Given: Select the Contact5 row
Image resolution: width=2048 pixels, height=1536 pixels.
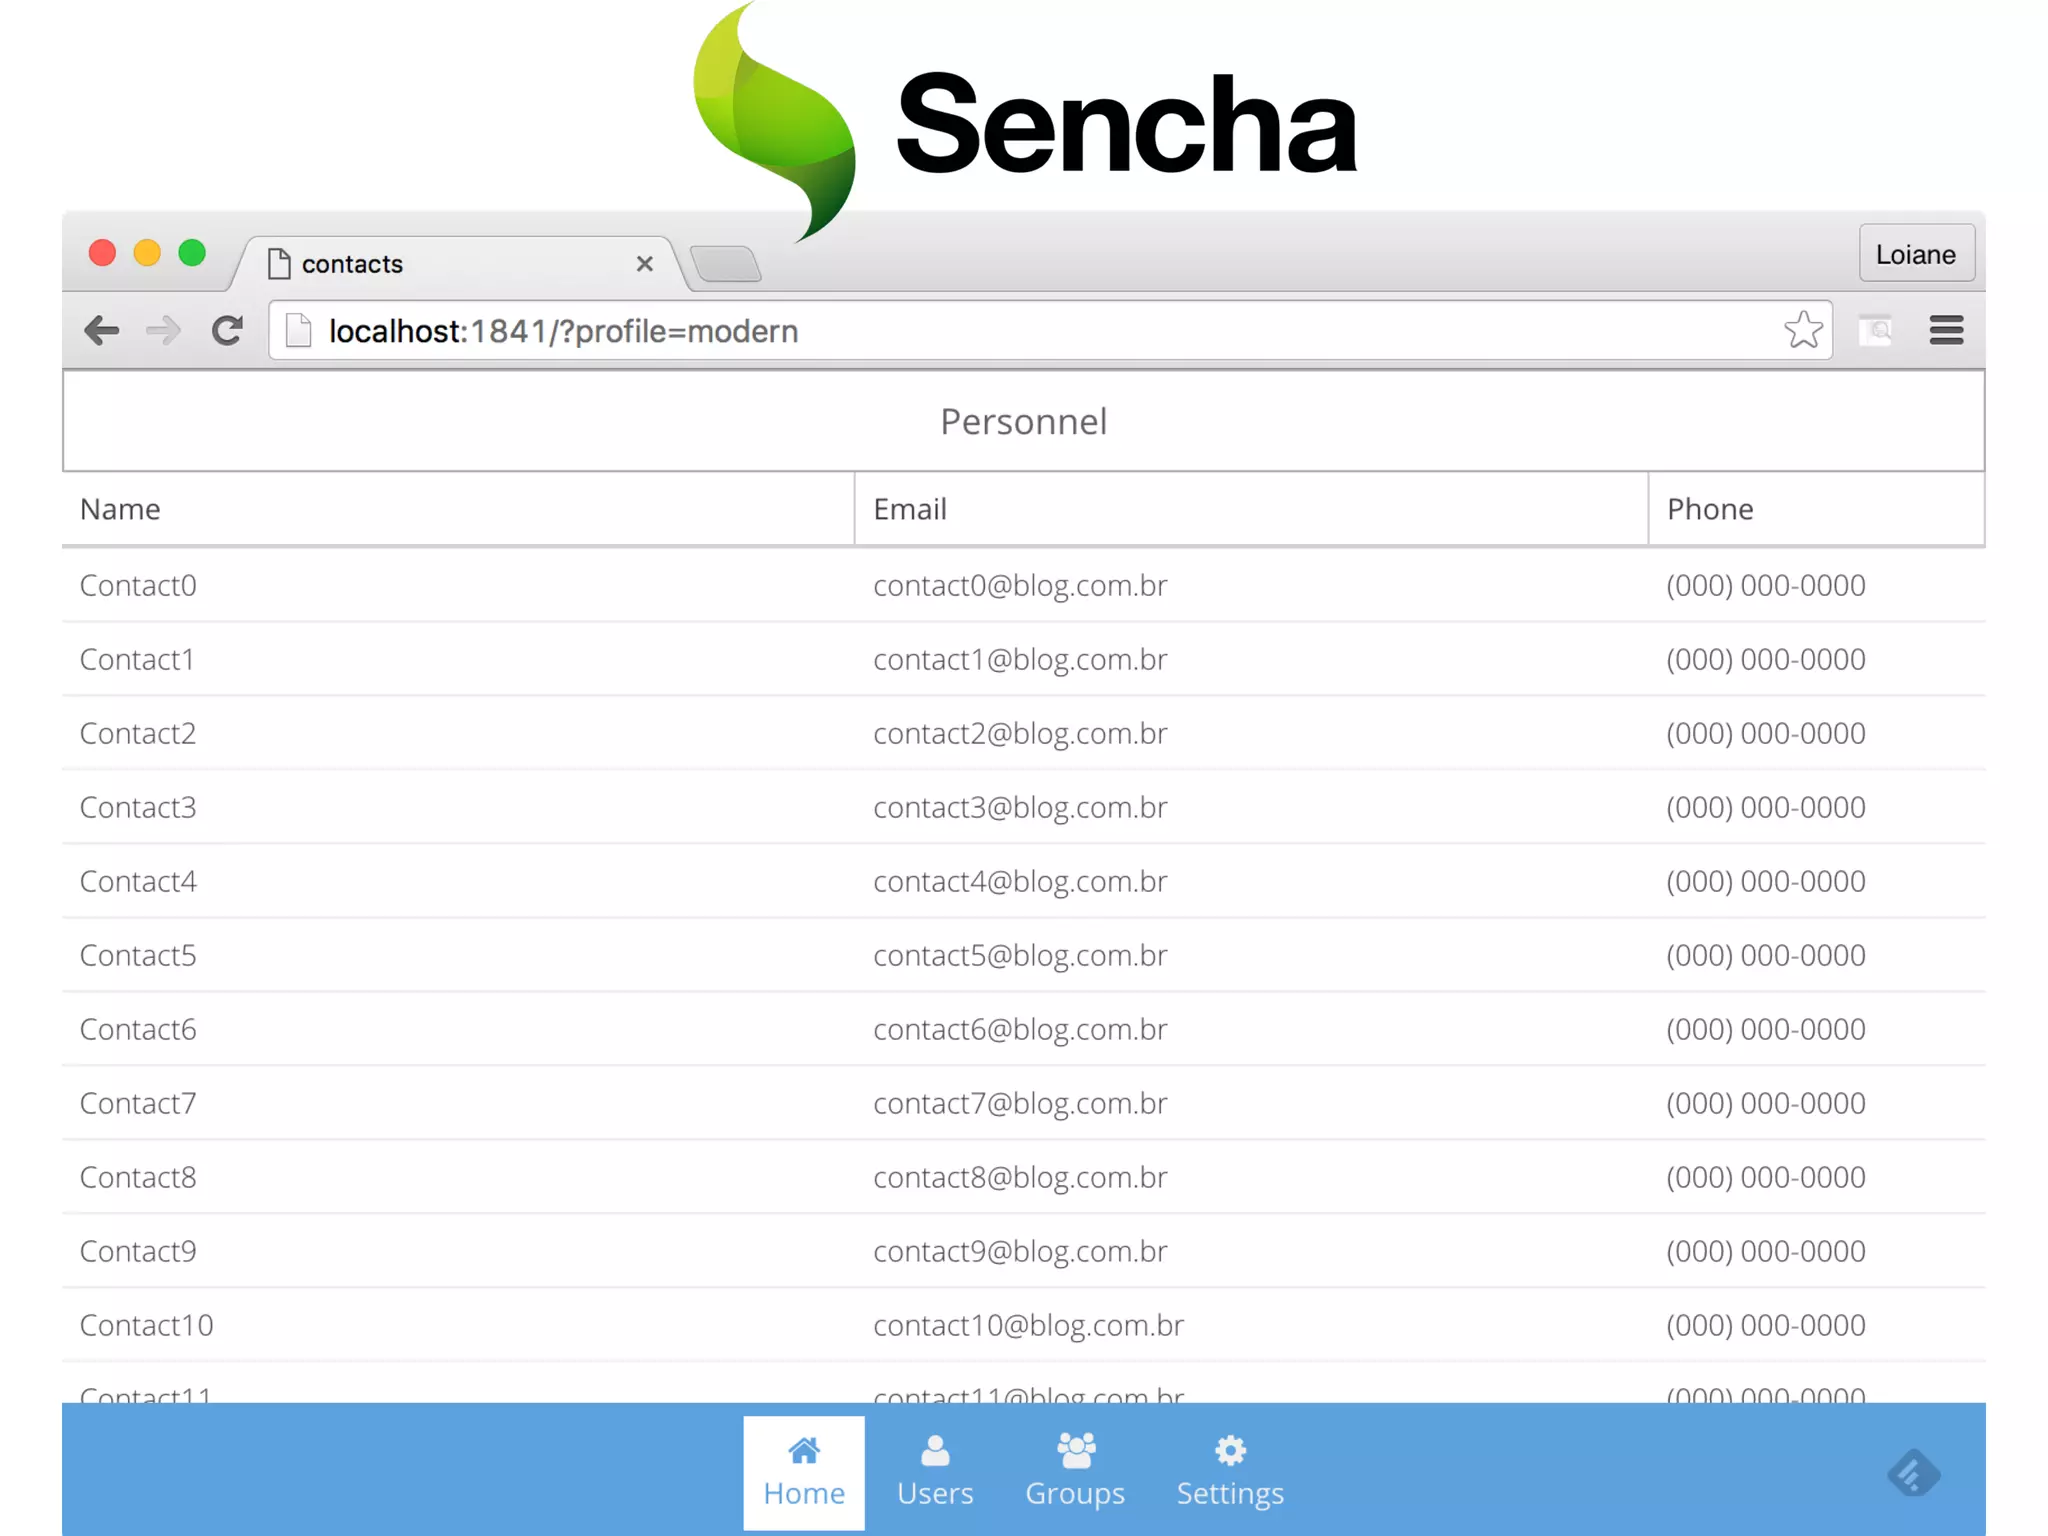Looking at the screenshot, I should pos(138,955).
